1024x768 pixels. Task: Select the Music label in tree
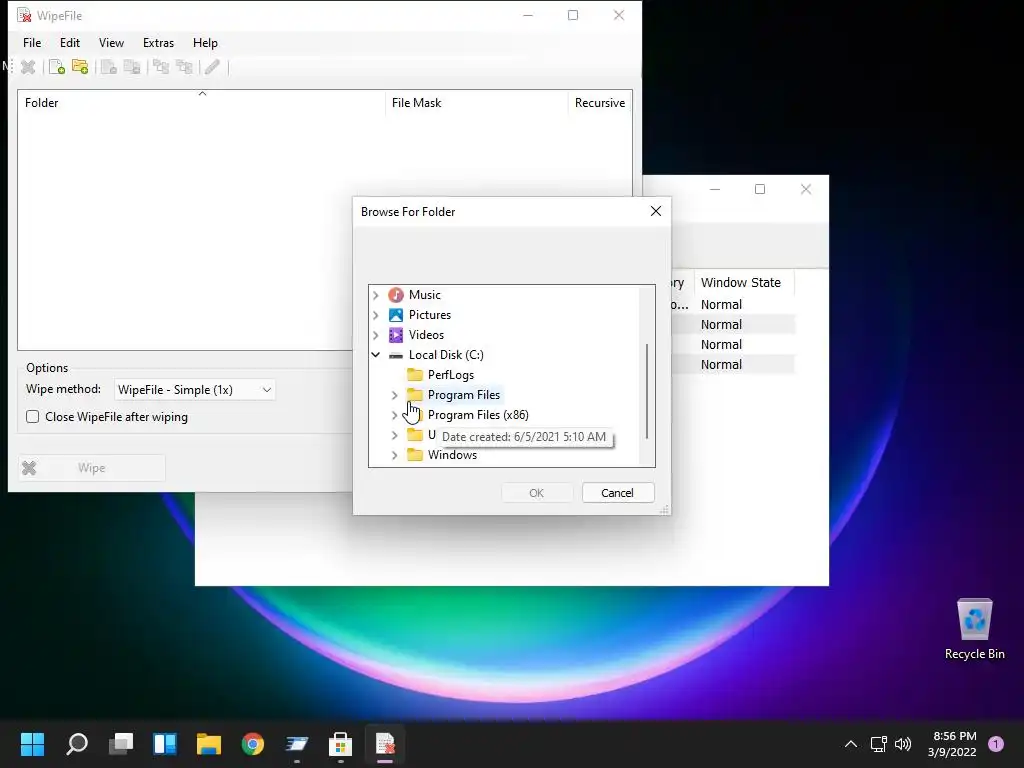click(x=424, y=295)
